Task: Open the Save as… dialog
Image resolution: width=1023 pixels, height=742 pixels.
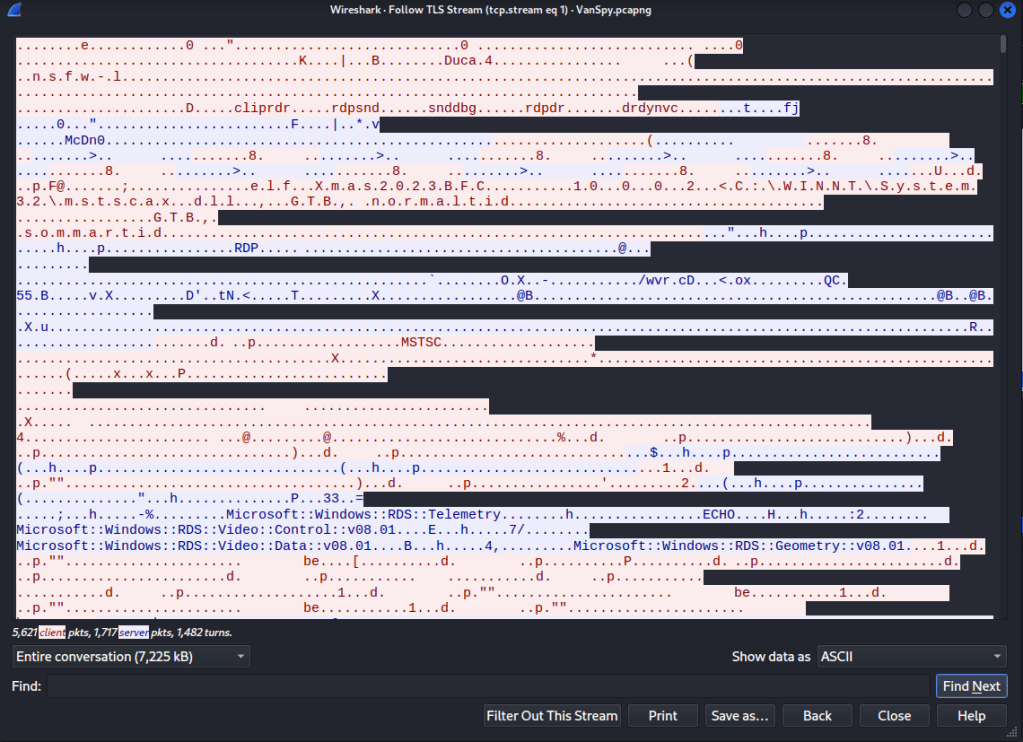Action: pos(740,716)
